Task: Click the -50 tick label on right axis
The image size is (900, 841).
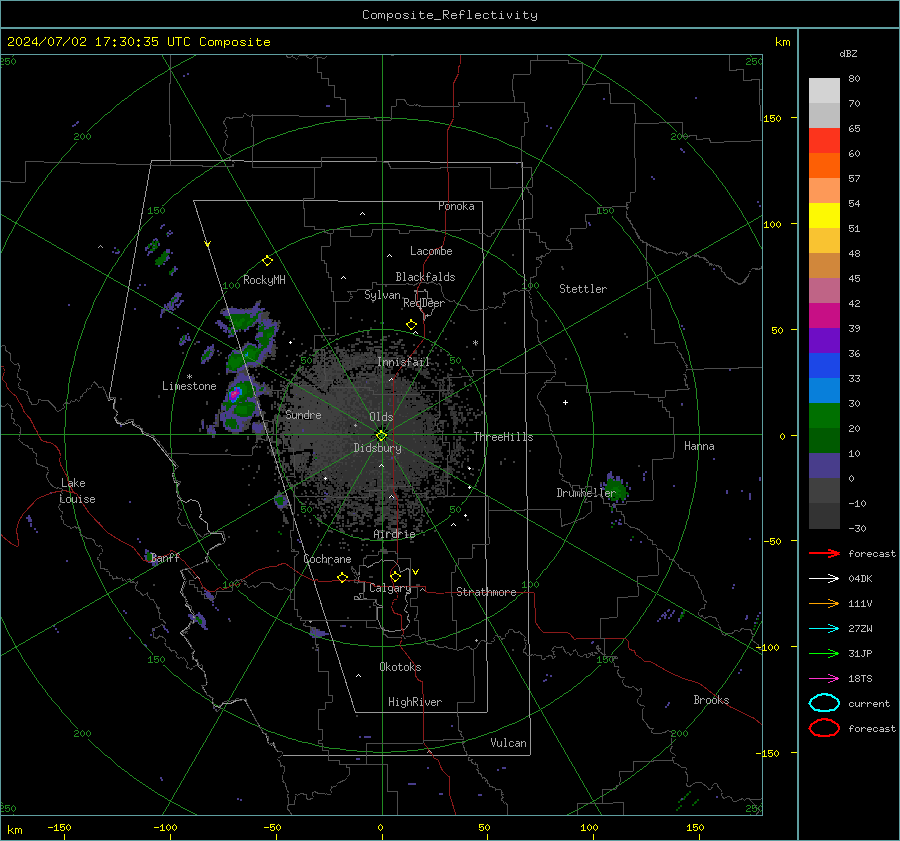Action: pos(774,541)
